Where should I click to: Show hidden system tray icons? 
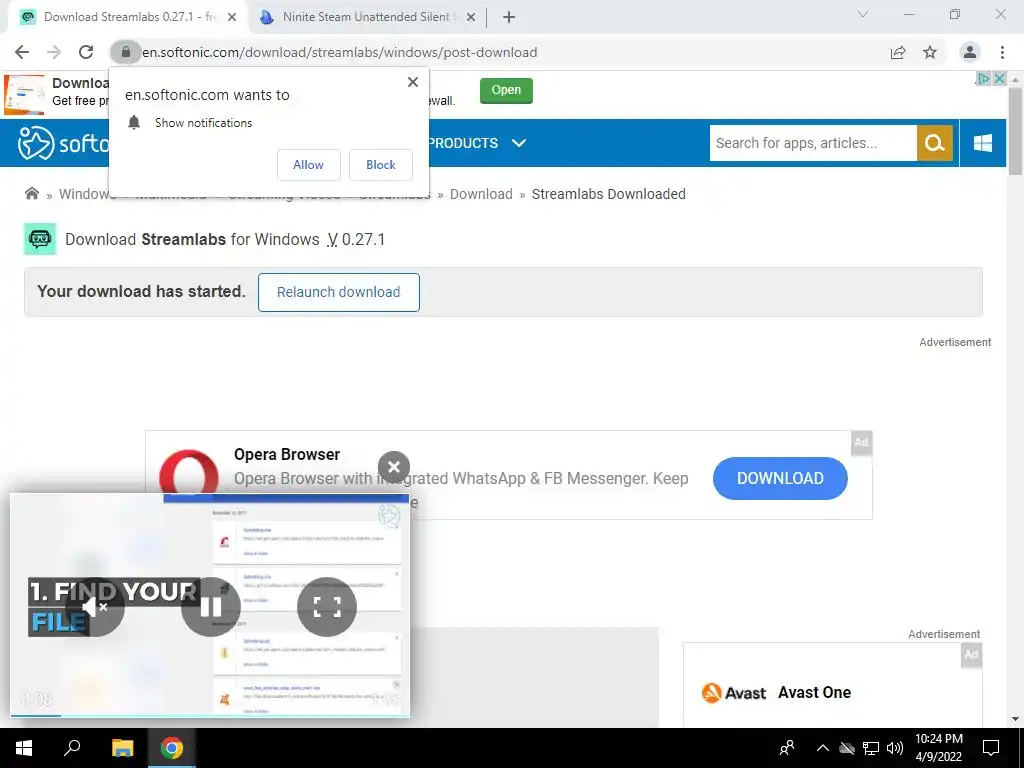(823, 748)
